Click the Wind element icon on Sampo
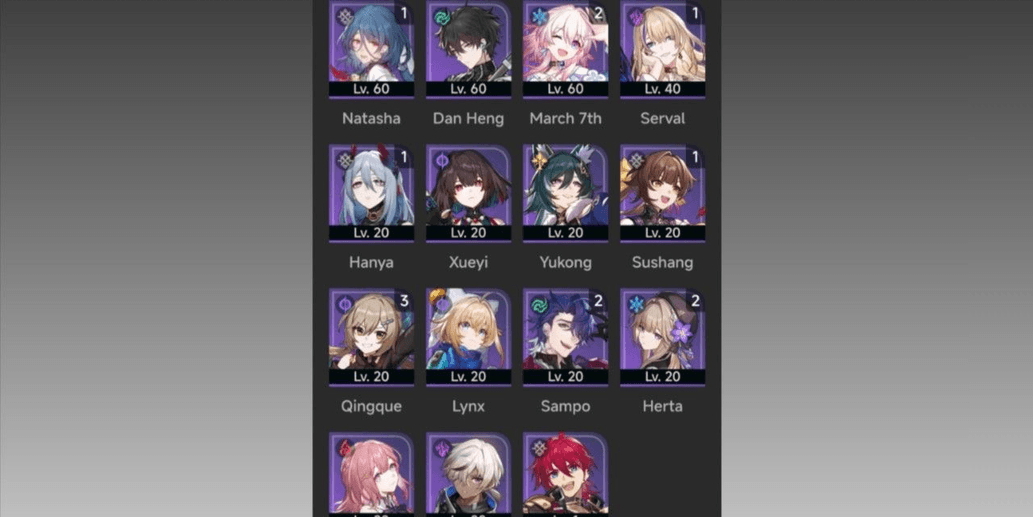 tap(540, 305)
